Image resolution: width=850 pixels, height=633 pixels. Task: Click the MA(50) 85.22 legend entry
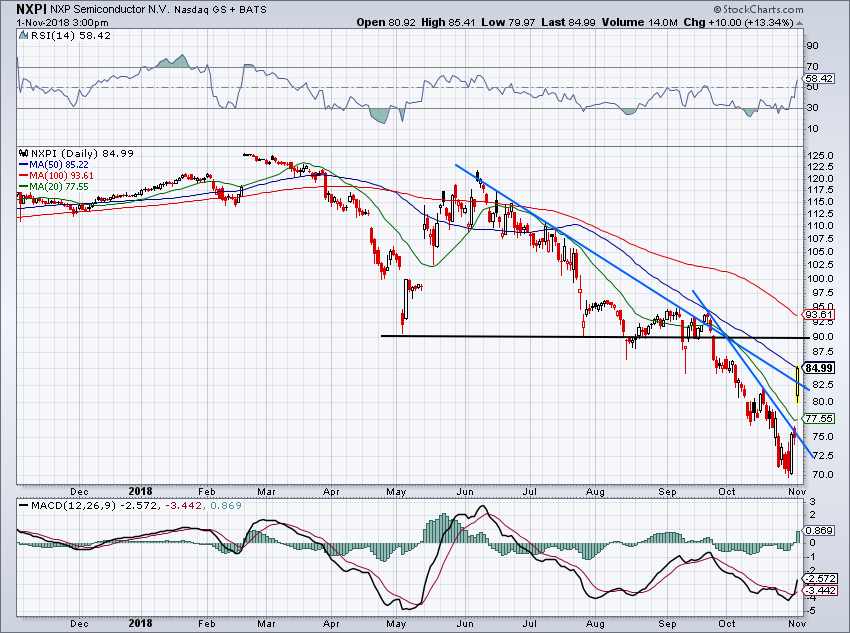[x=59, y=164]
